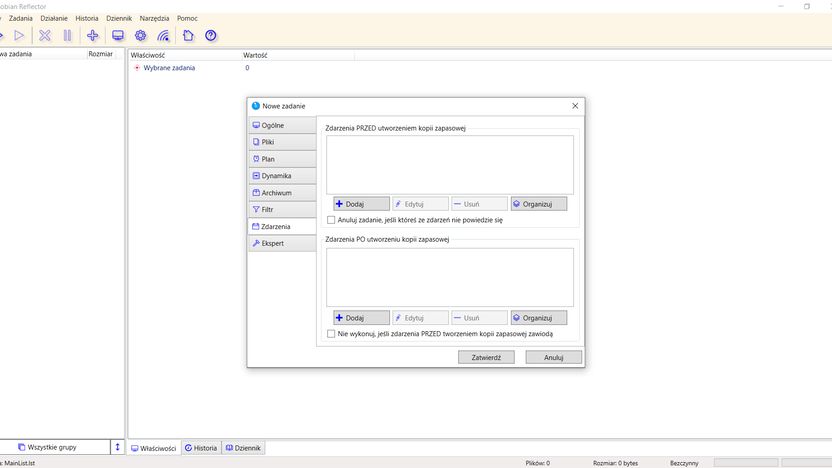Click the Abort task X toolbar icon
The width and height of the screenshot is (832, 468).
45,36
